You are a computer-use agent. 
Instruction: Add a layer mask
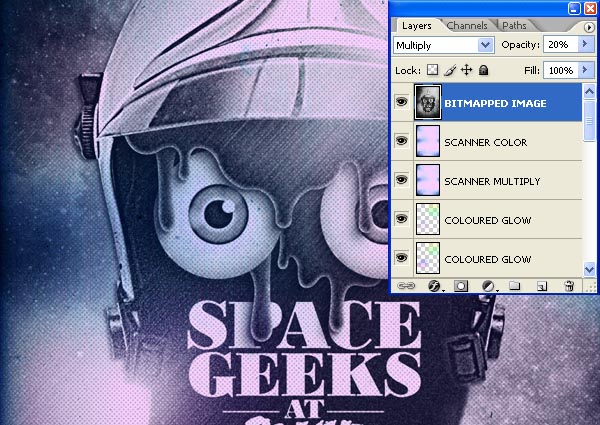461,286
